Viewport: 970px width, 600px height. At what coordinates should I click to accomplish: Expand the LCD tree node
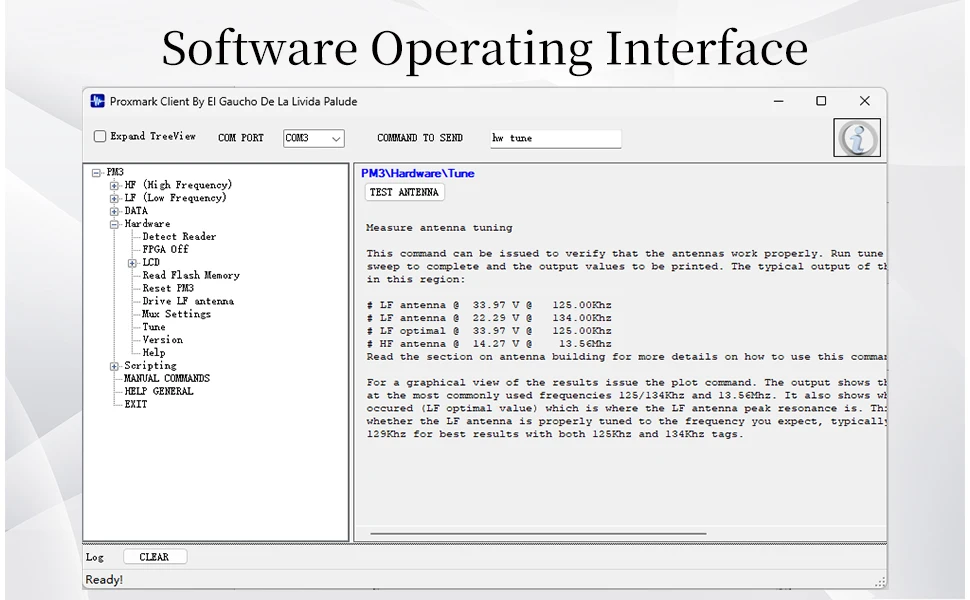pos(132,263)
